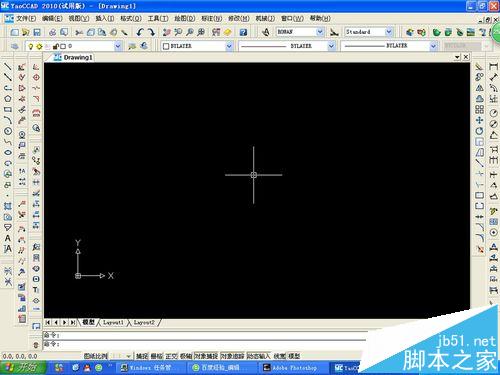Click the text style A icon

click(x=266, y=32)
